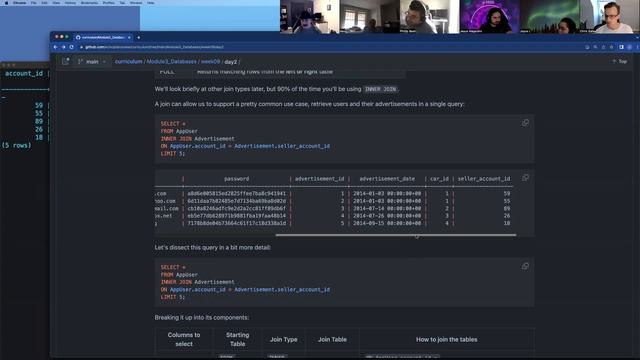Toggle the GitHub file tree sidebar
Screen dimensions: 640x360
click(65, 62)
